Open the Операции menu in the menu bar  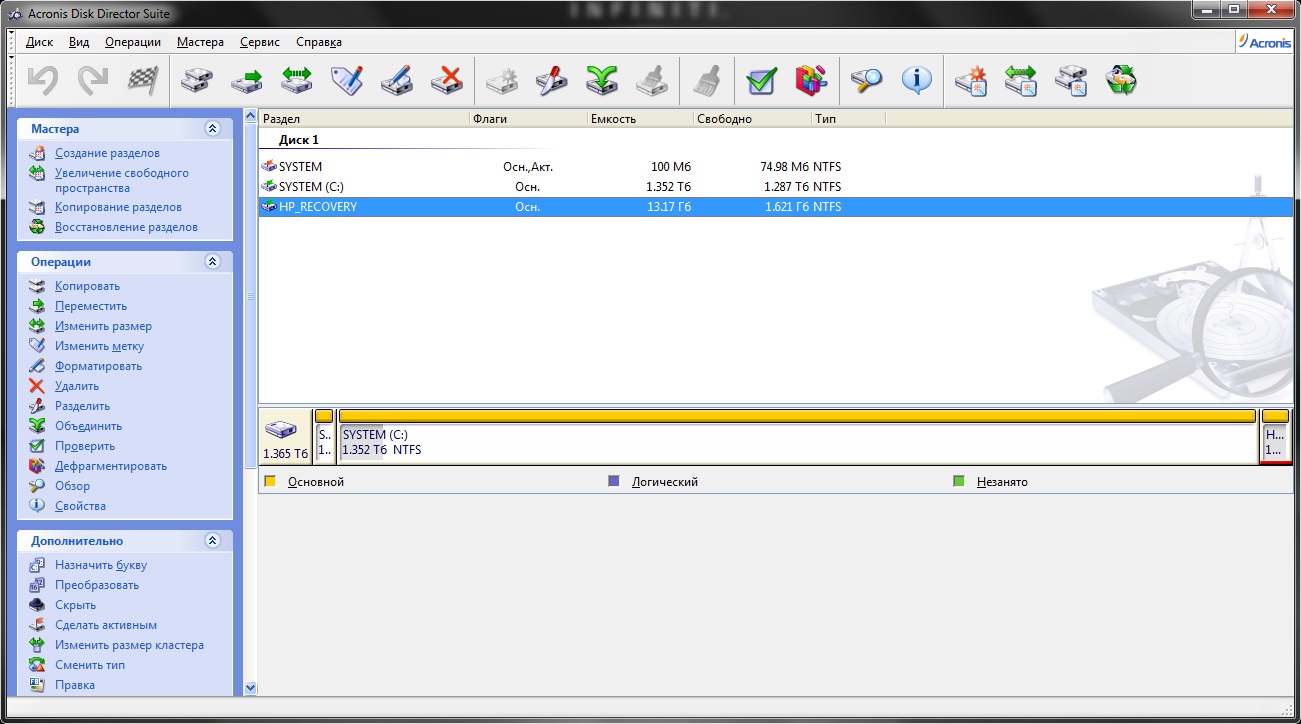[133, 42]
